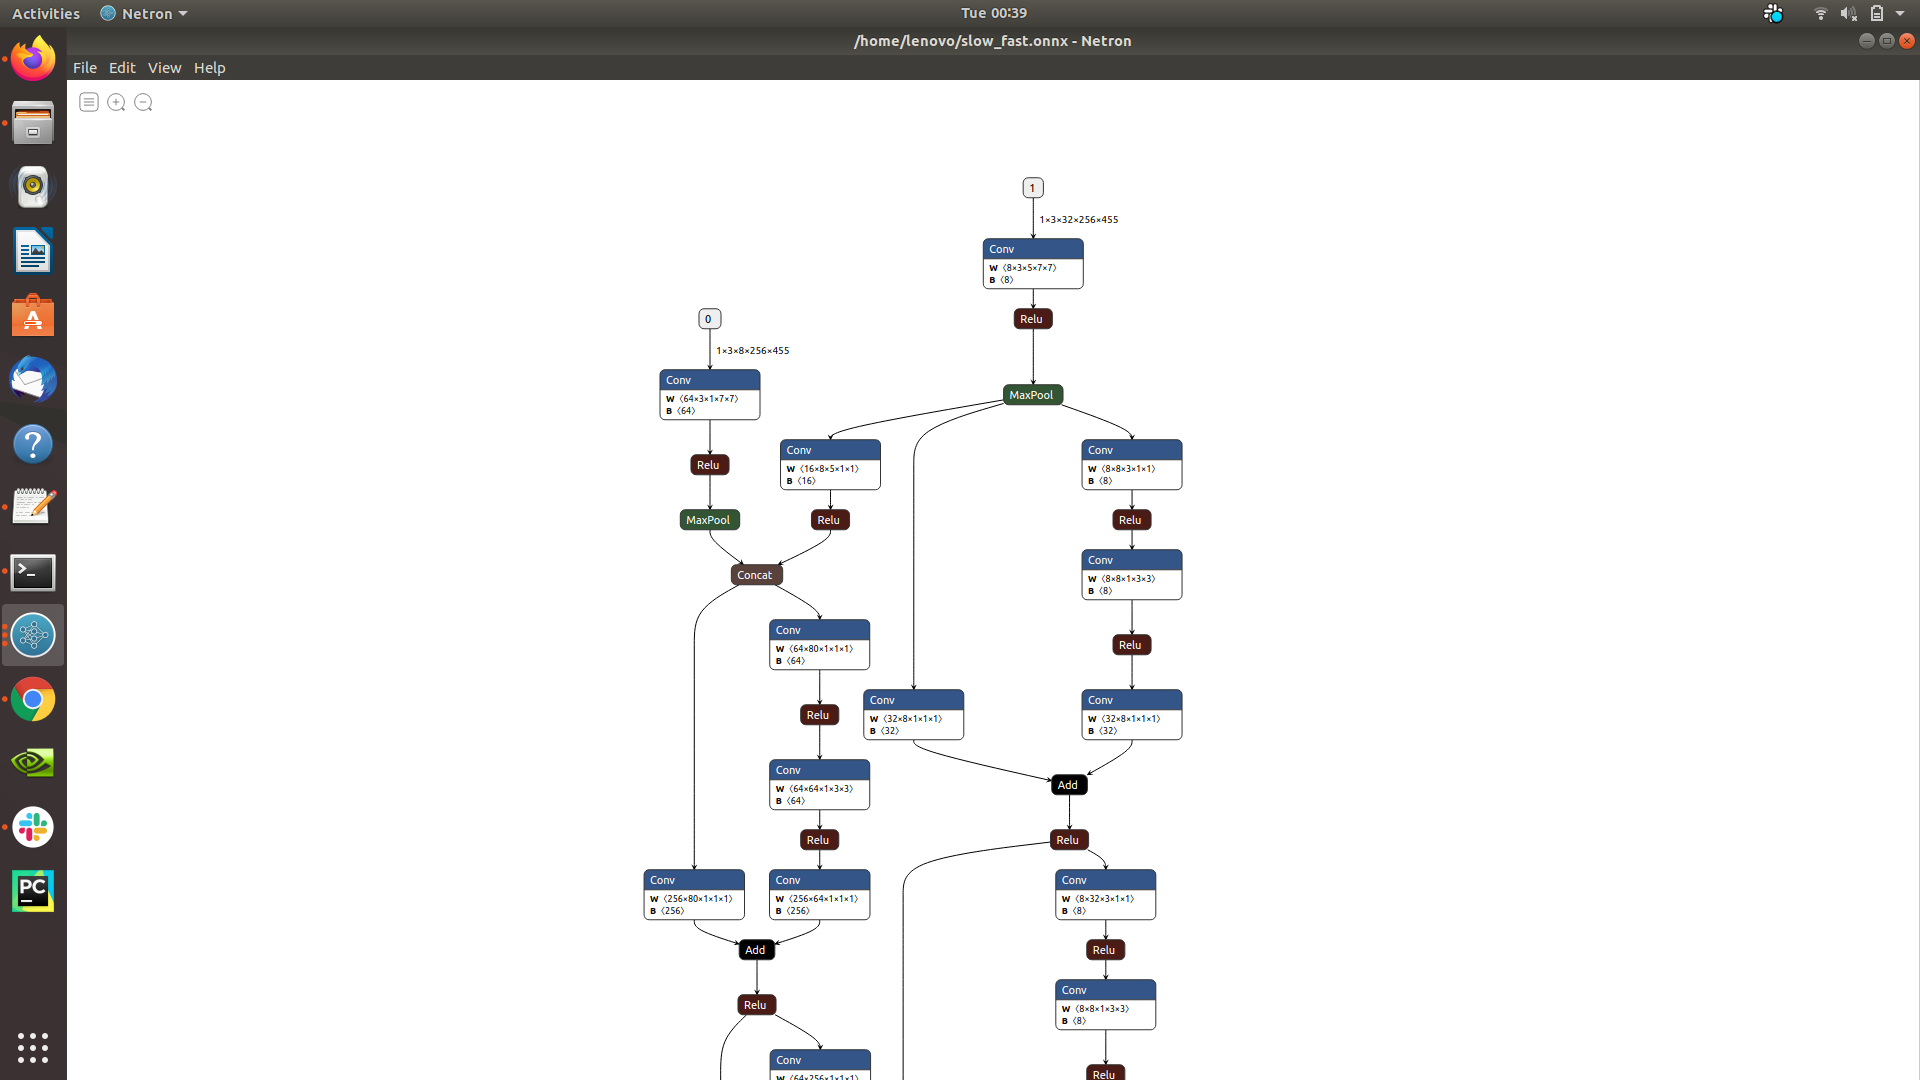Zoom out with the magnifier minus icon
Viewport: 1920px width, 1080px height.
[x=143, y=102]
